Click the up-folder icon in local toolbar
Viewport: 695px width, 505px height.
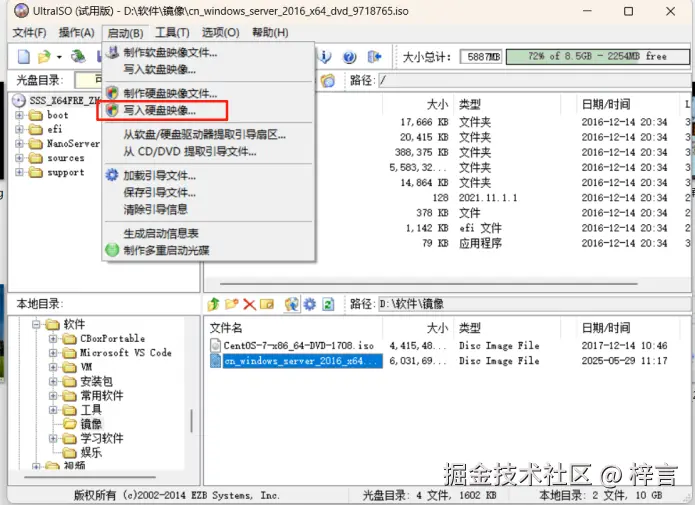point(214,304)
